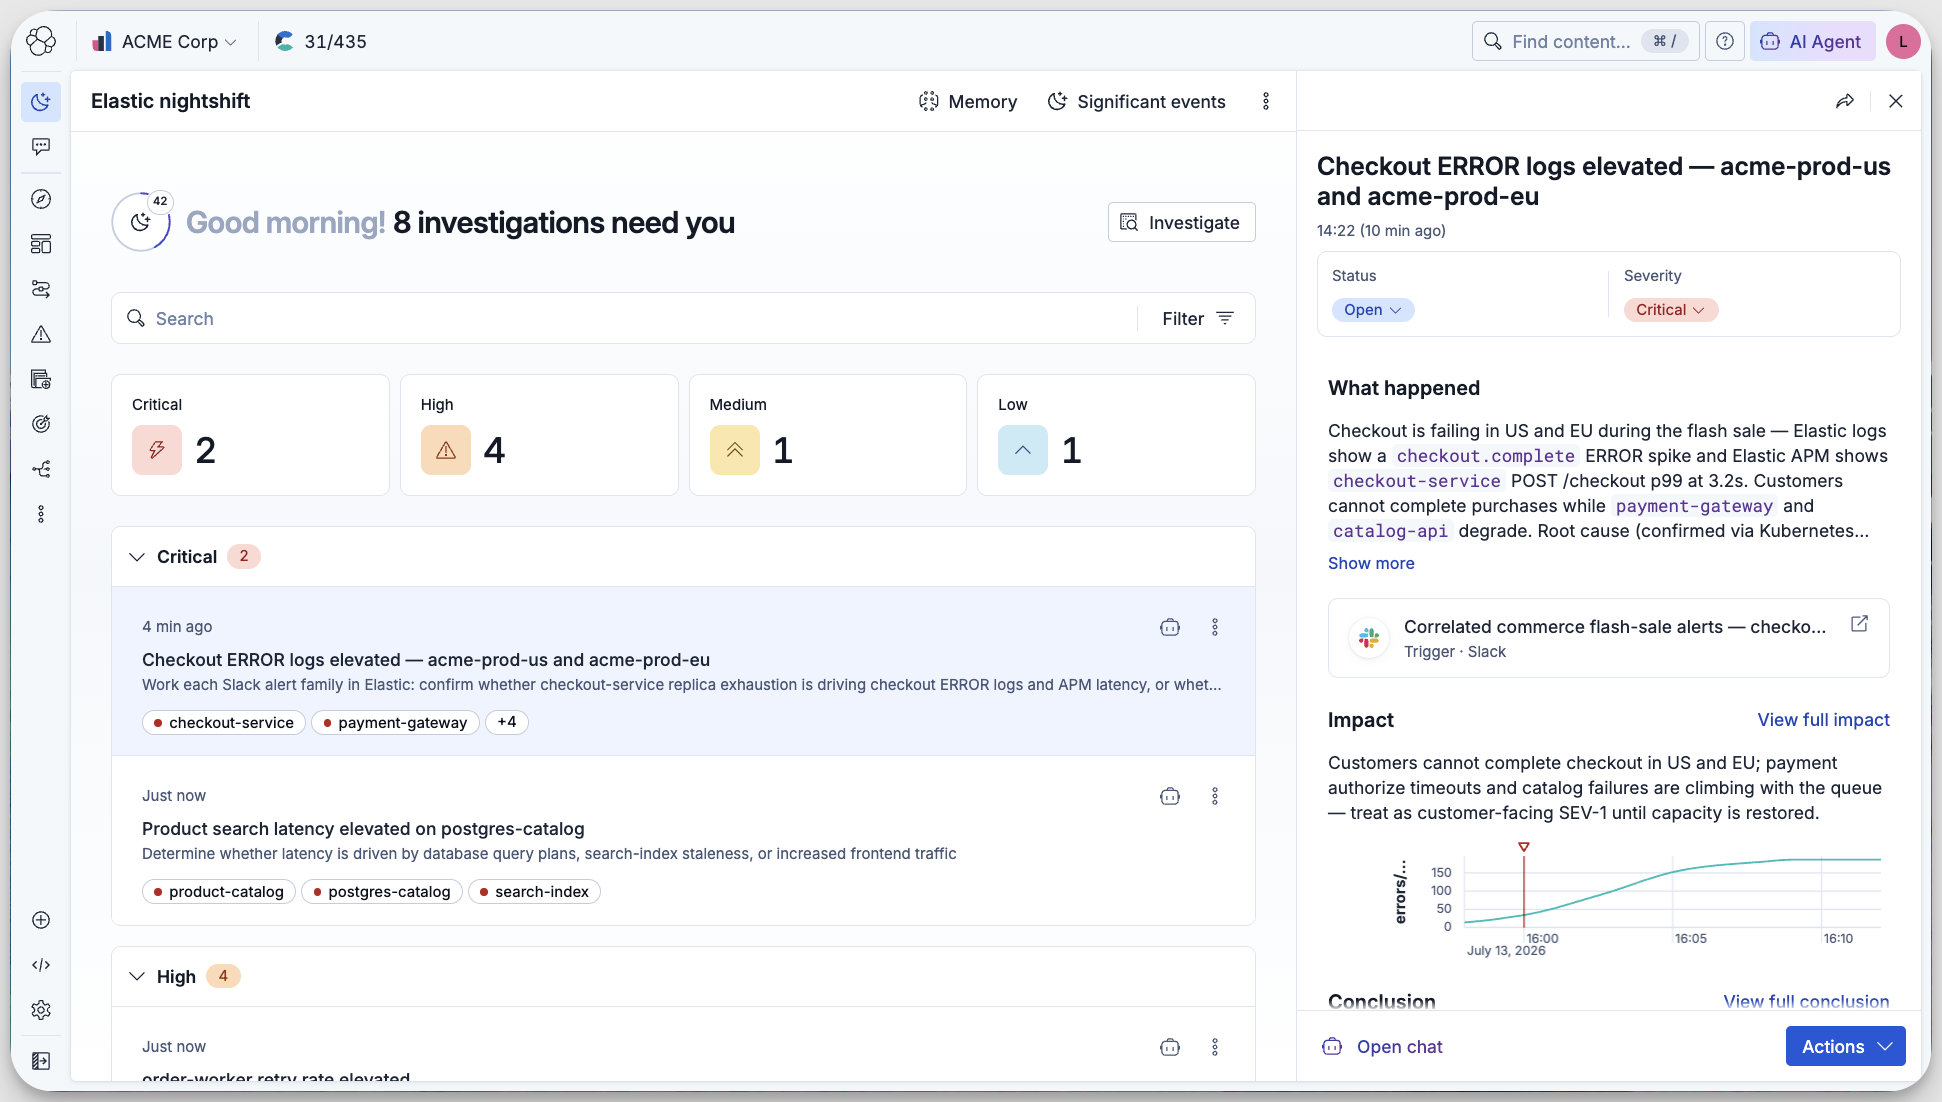Open AI chat icon for Product search latency row
1942x1102 pixels.
tap(1170, 796)
